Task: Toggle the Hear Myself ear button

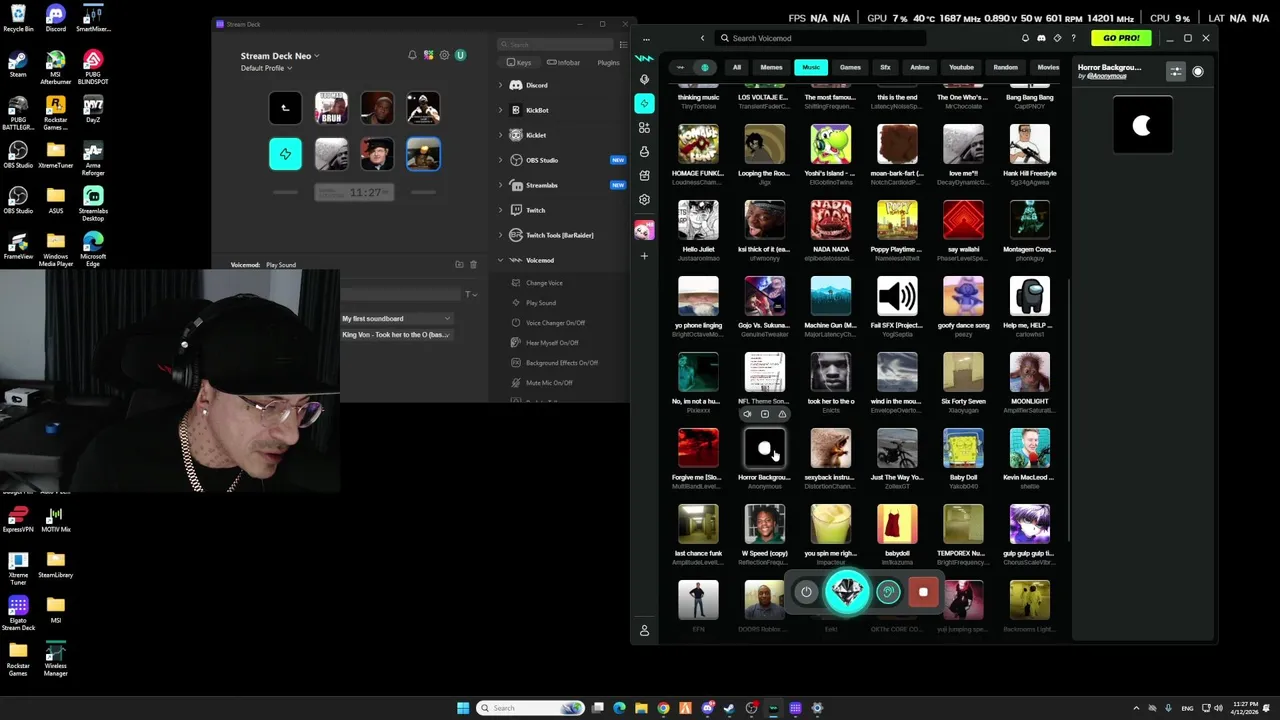Action: [888, 592]
